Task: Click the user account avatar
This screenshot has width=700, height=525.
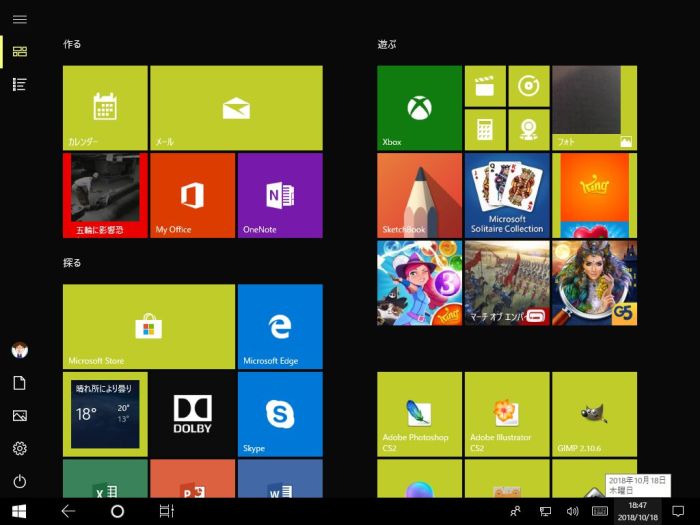Action: [x=19, y=350]
